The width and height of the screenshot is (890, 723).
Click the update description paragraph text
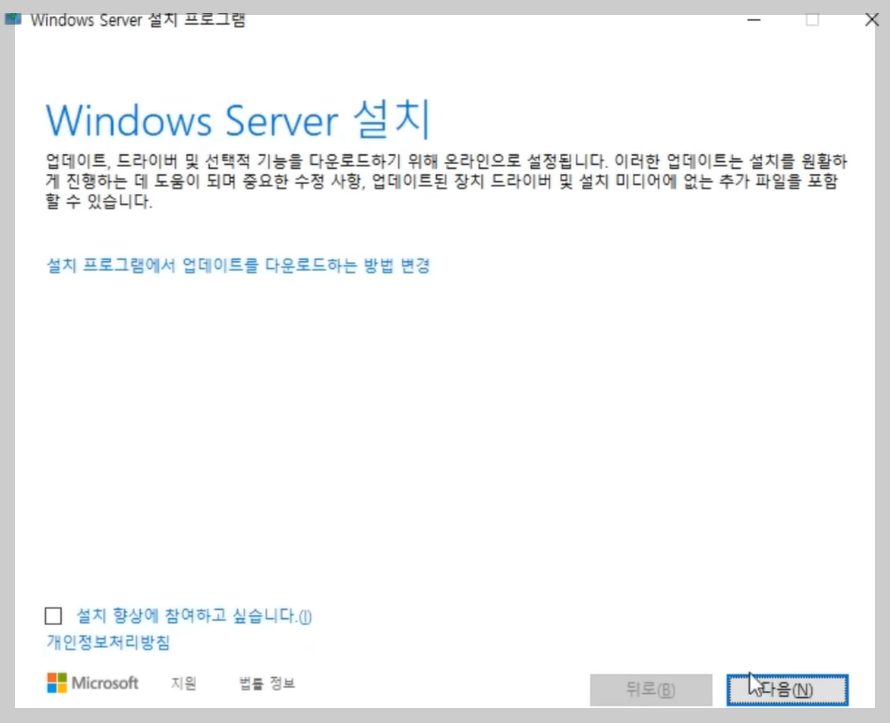tap(446, 181)
